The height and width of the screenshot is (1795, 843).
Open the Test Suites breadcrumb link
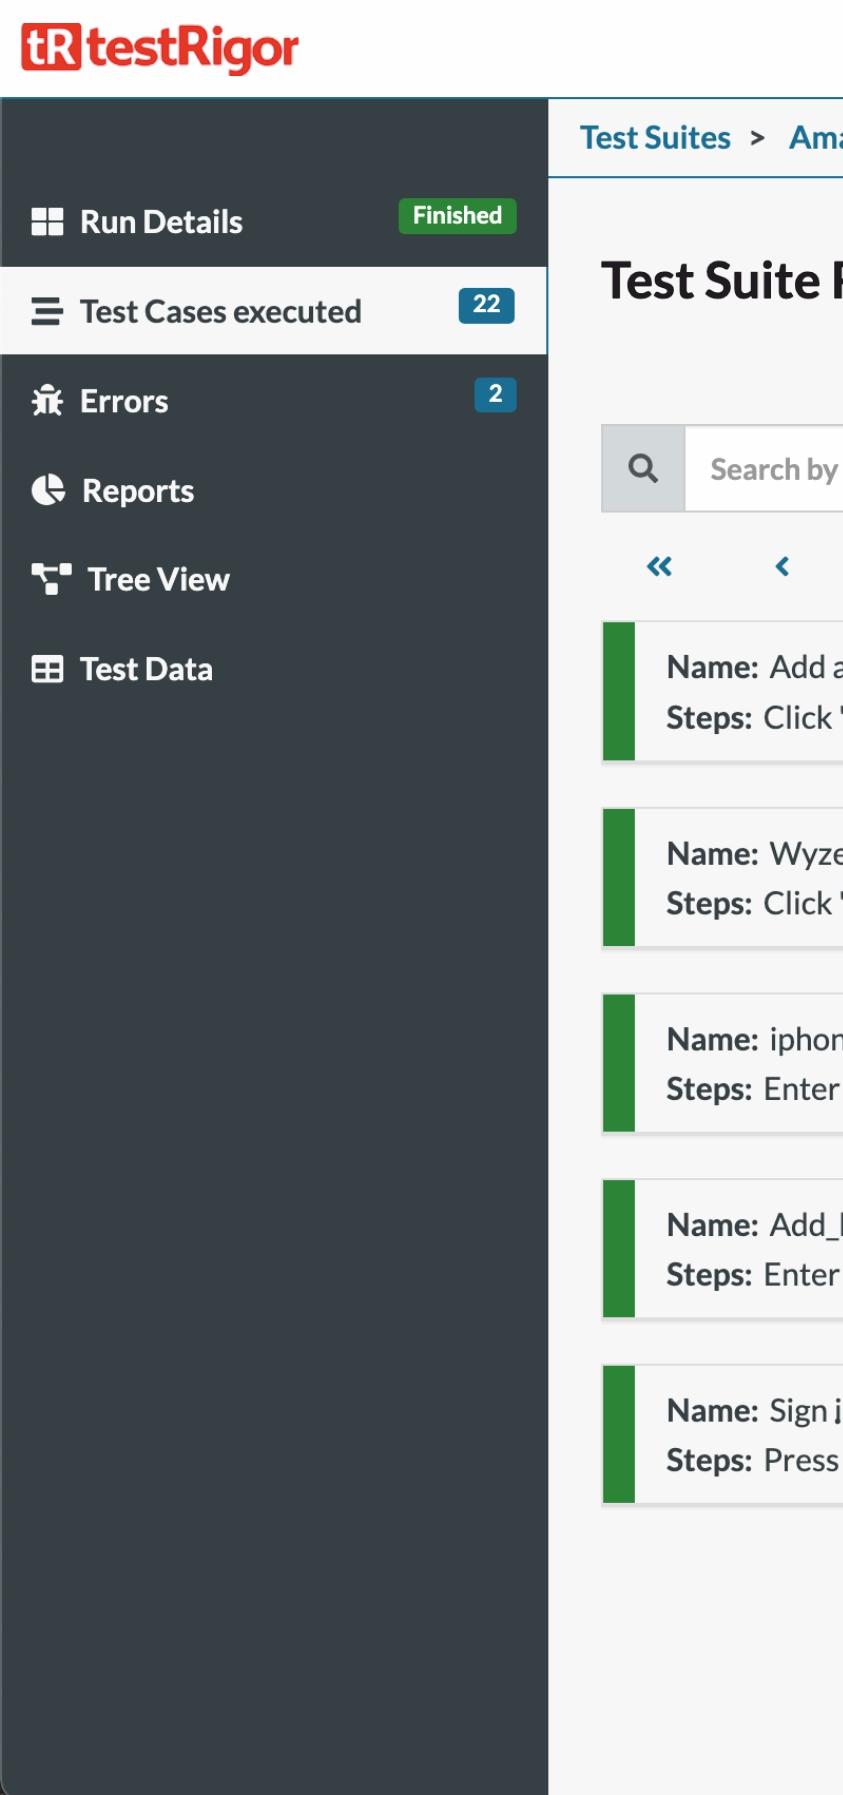[x=655, y=138]
